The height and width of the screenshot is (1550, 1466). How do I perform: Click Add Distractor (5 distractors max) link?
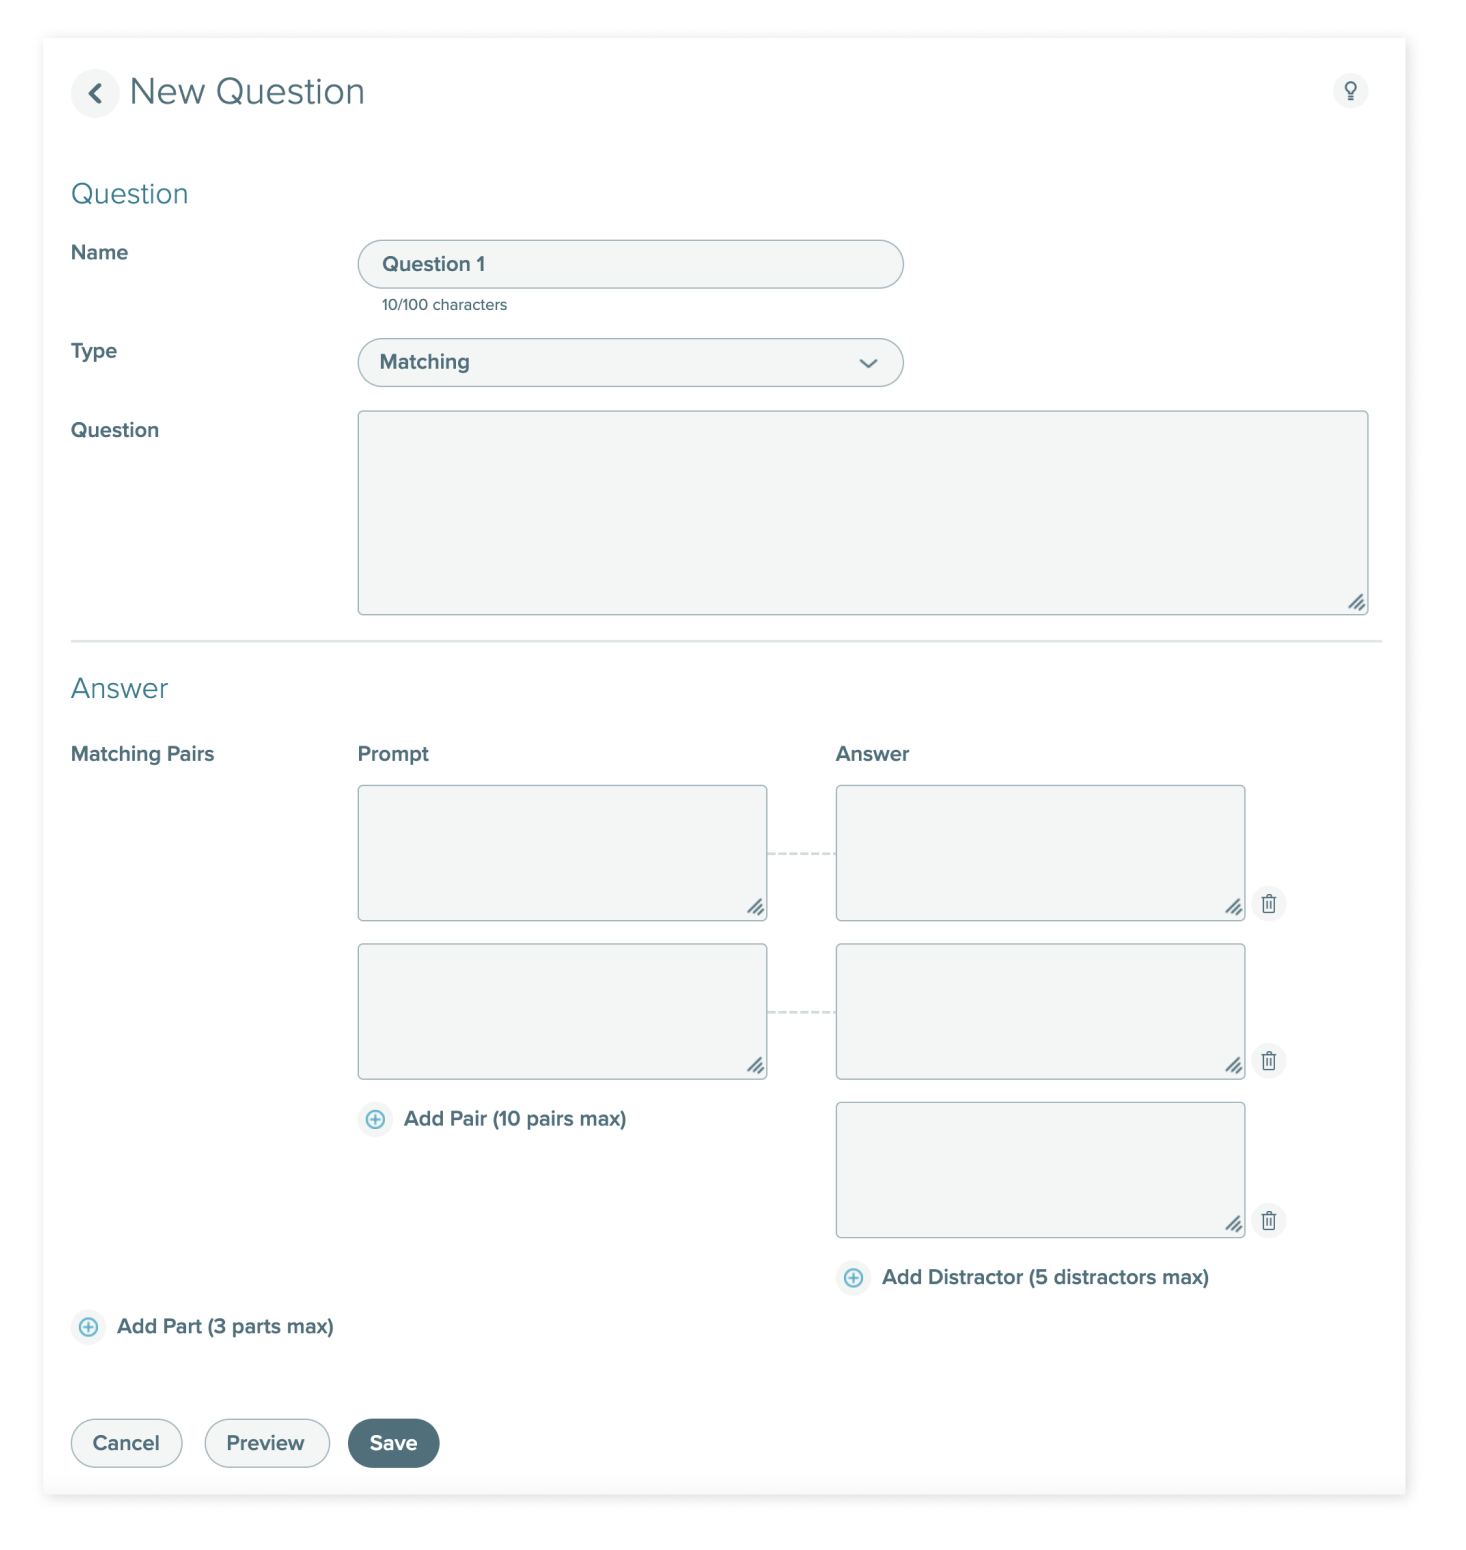point(1045,1278)
